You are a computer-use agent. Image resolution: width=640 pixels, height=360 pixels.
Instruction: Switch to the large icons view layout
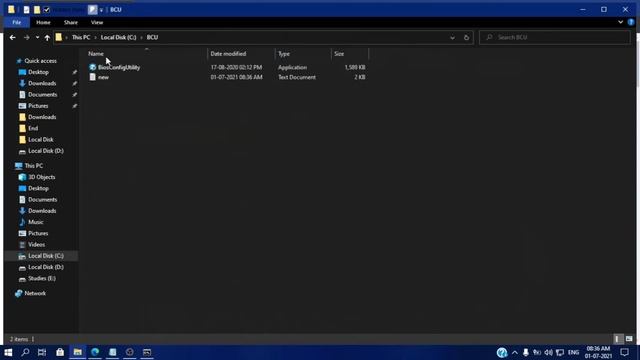coord(629,339)
